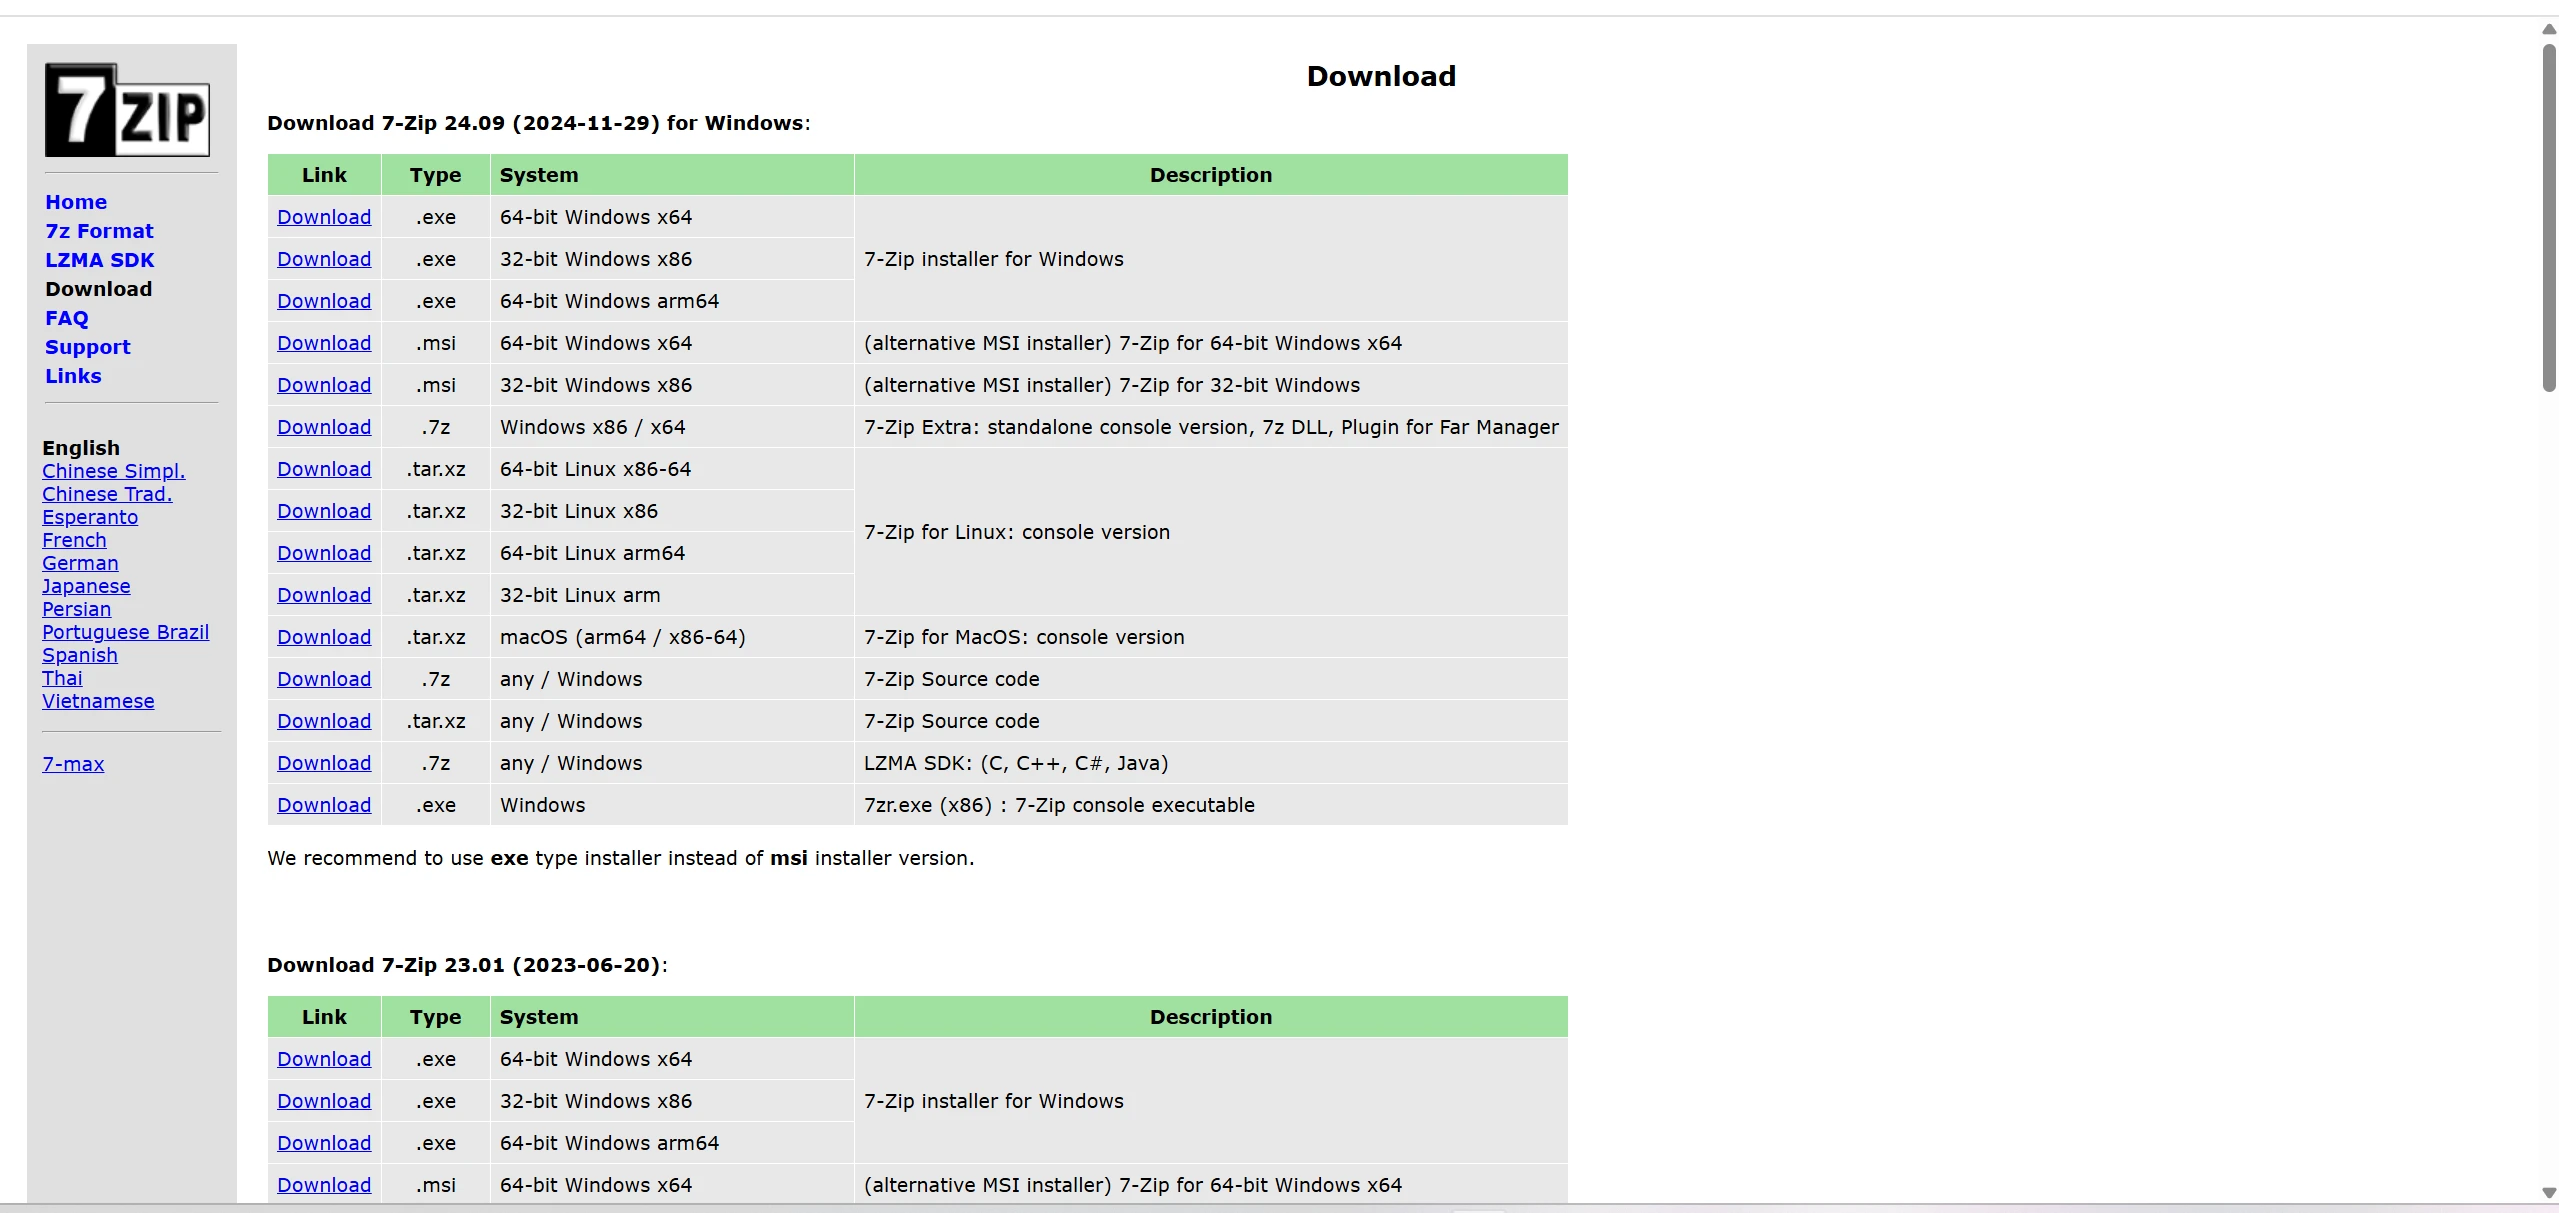This screenshot has height=1213, width=2559.
Task: Download 24.09 .exe for 64-bit Windows x64
Action: 324,217
